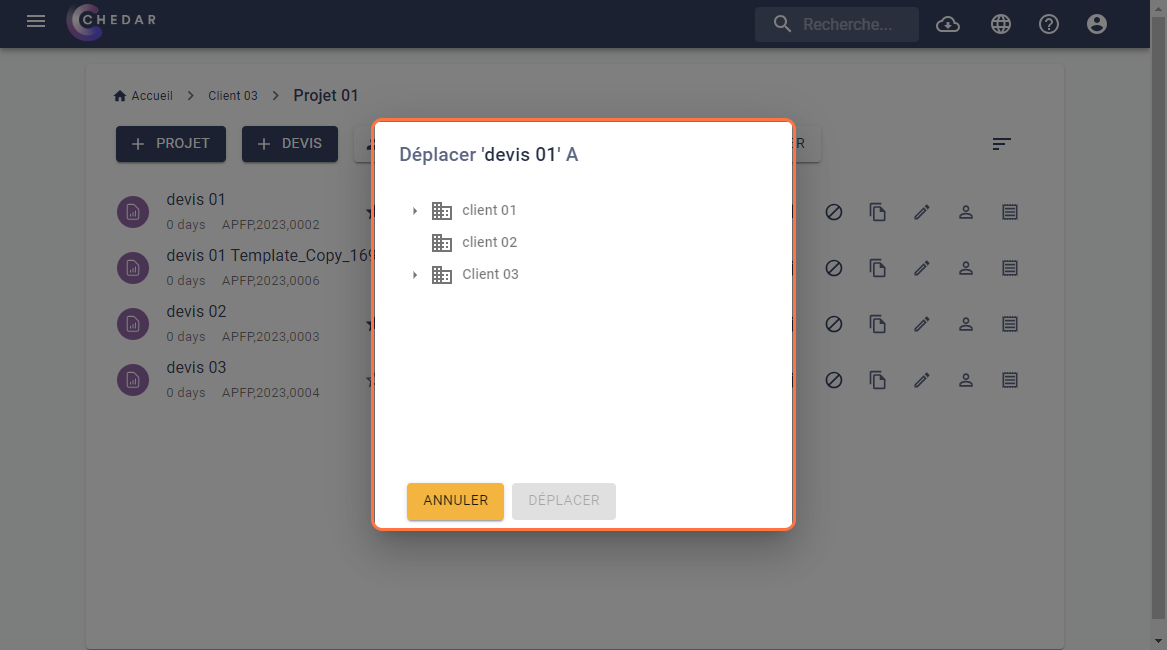Cancel the move with ANNULER

(x=455, y=501)
